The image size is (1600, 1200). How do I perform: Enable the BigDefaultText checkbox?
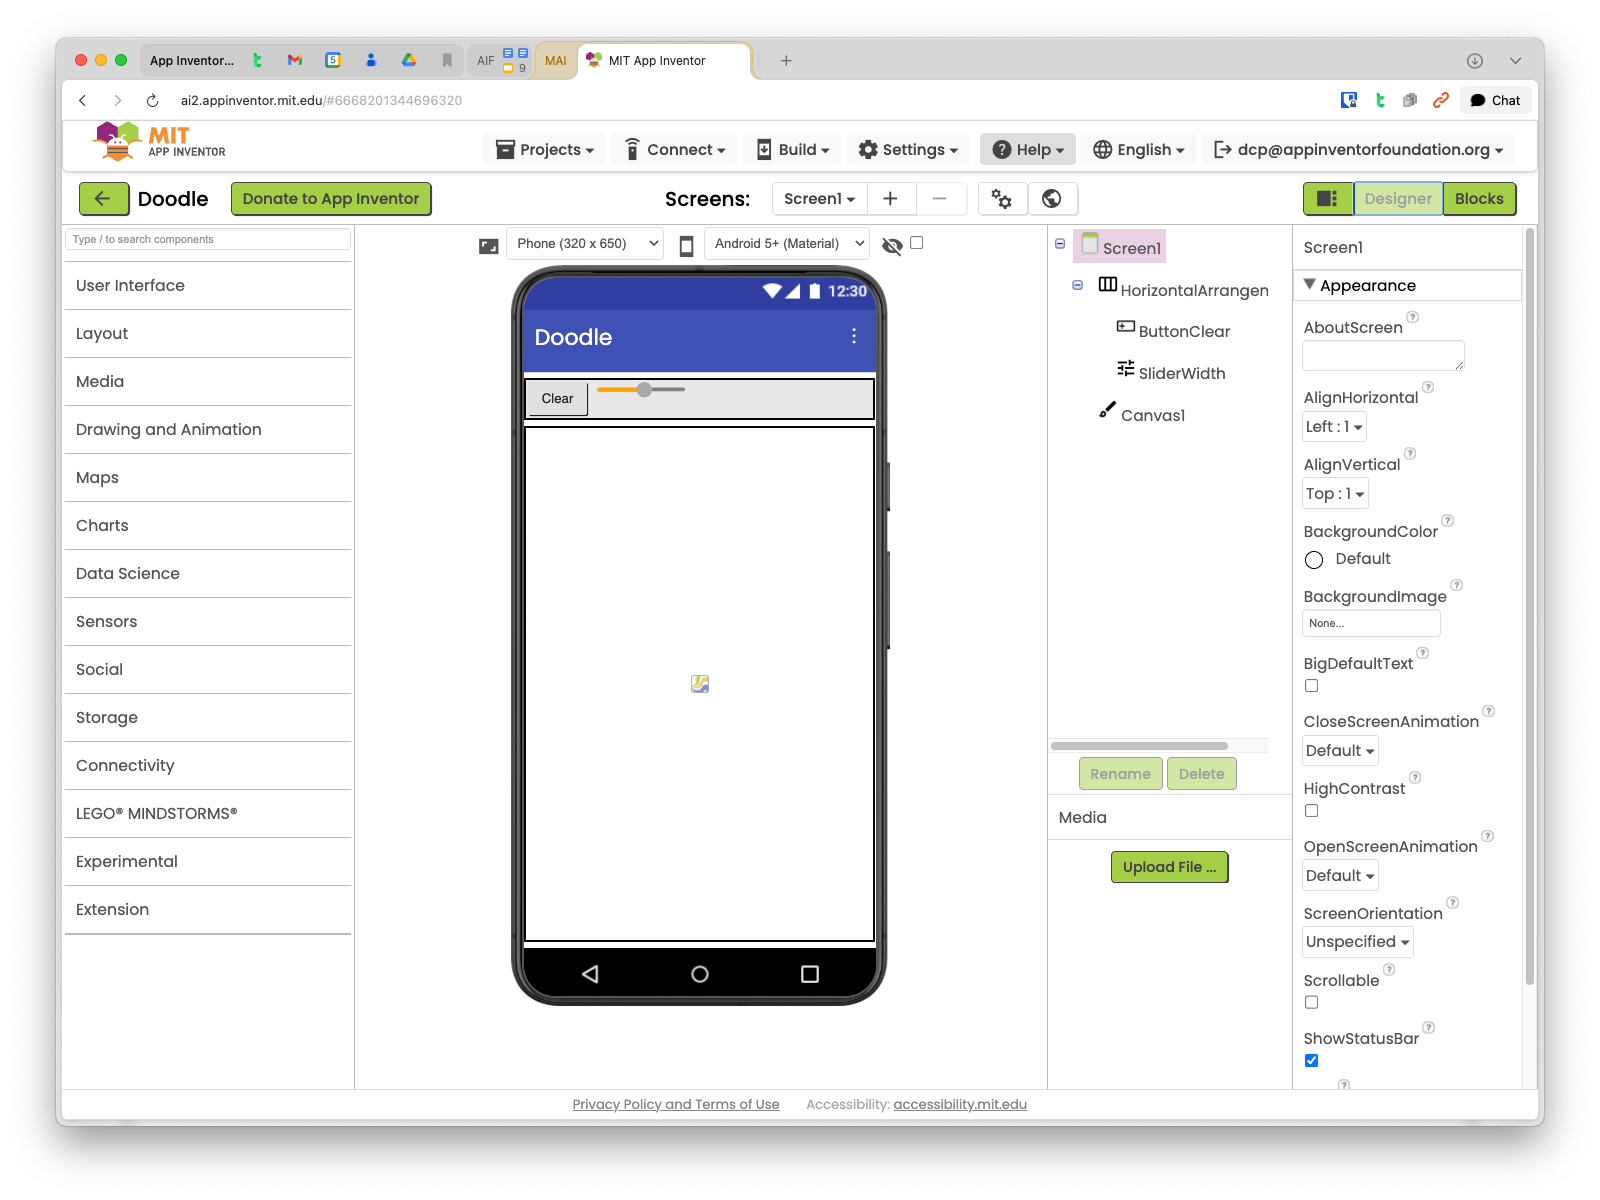point(1312,686)
